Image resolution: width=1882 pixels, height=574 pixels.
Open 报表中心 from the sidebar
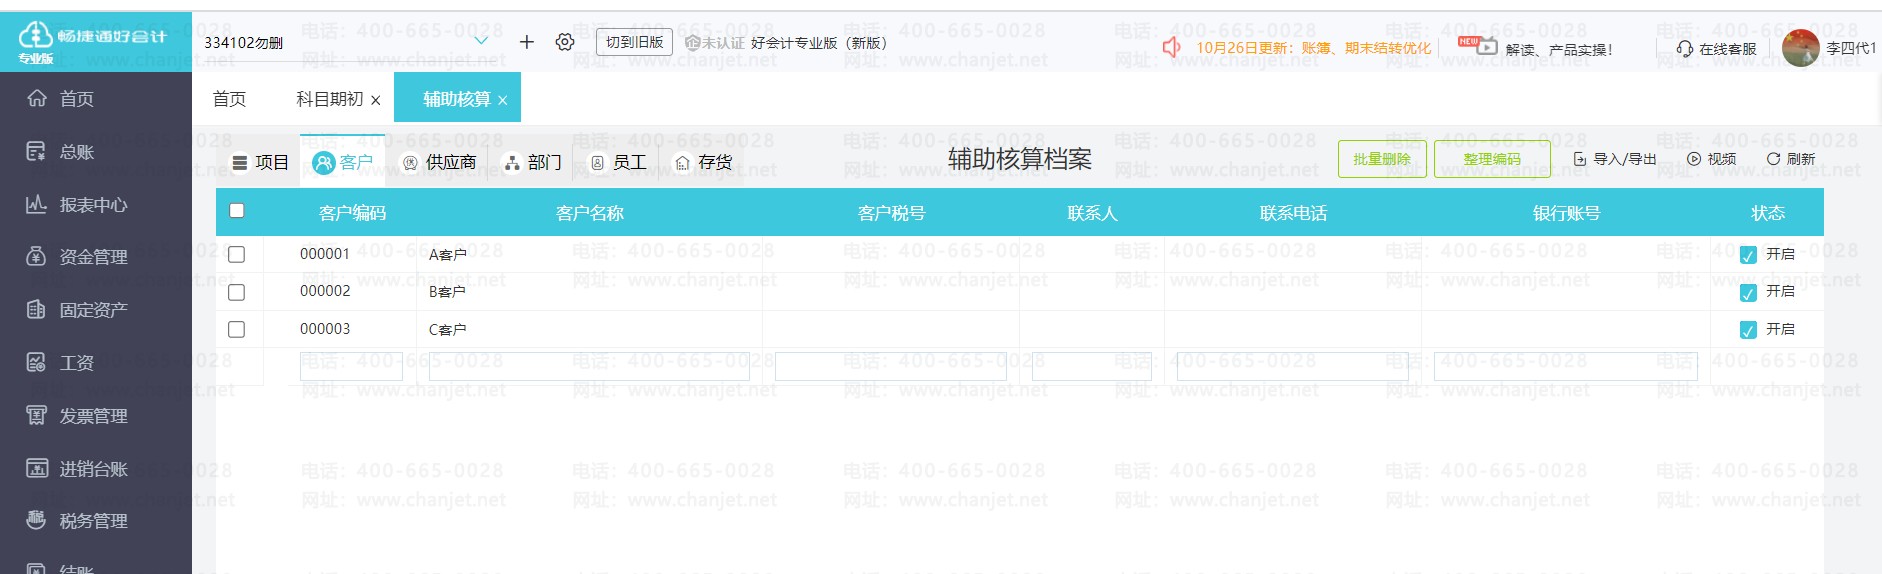click(92, 205)
